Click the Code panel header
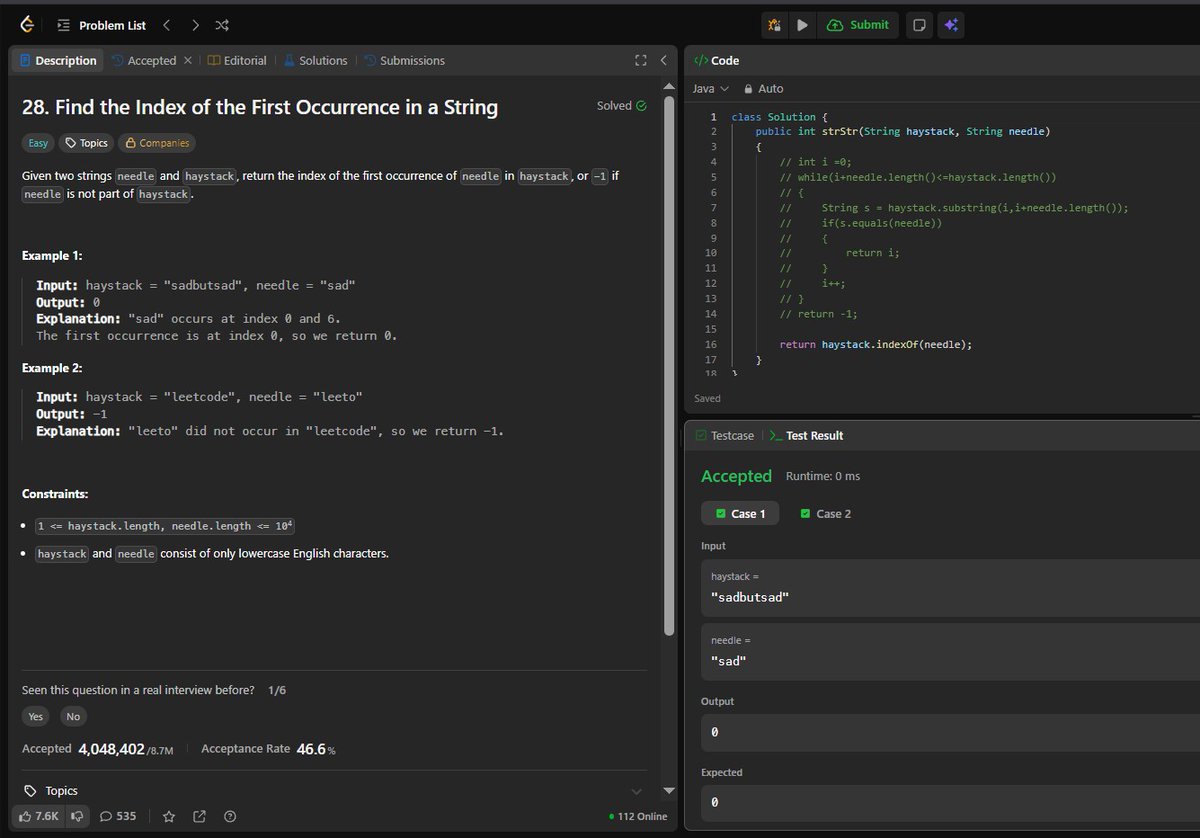1200x838 pixels. (717, 61)
